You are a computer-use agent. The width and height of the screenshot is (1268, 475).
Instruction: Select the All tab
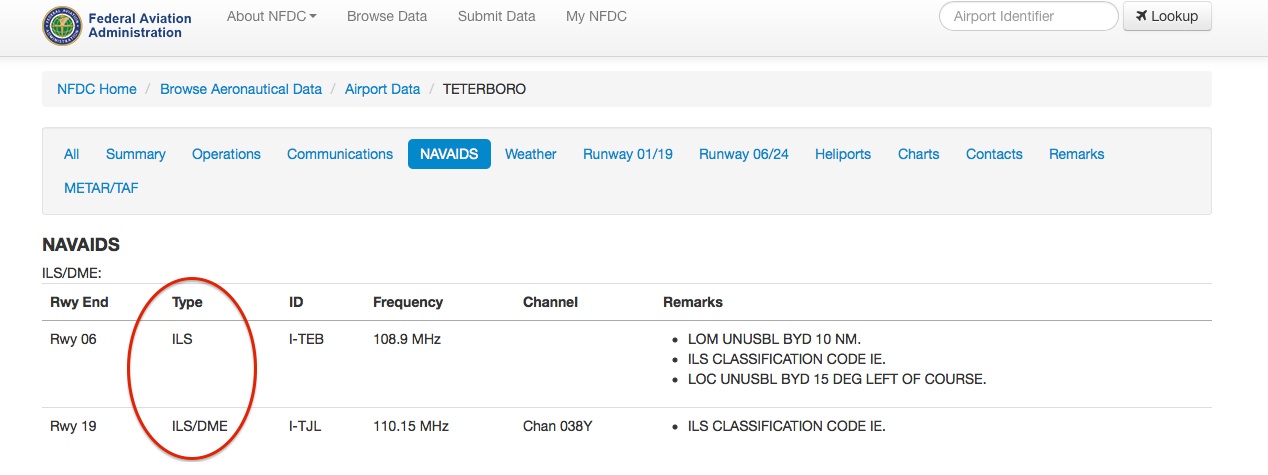click(72, 154)
